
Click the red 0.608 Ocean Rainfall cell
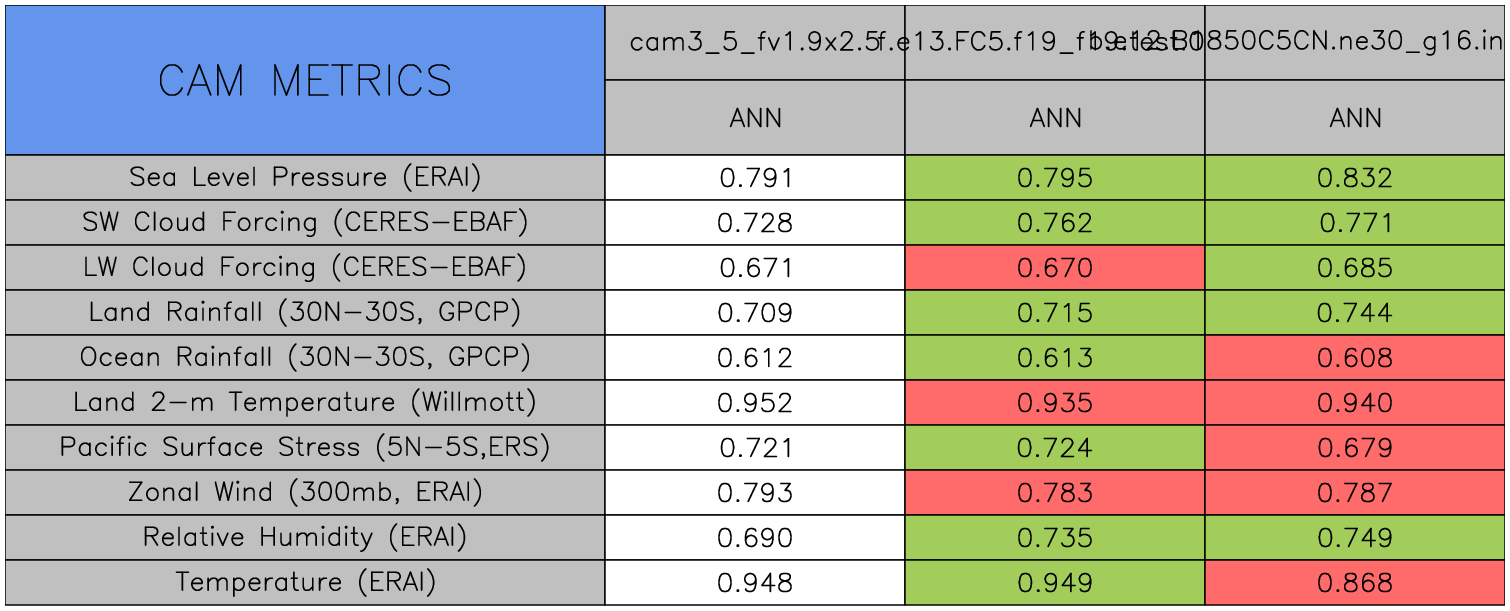pyautogui.click(x=1355, y=358)
